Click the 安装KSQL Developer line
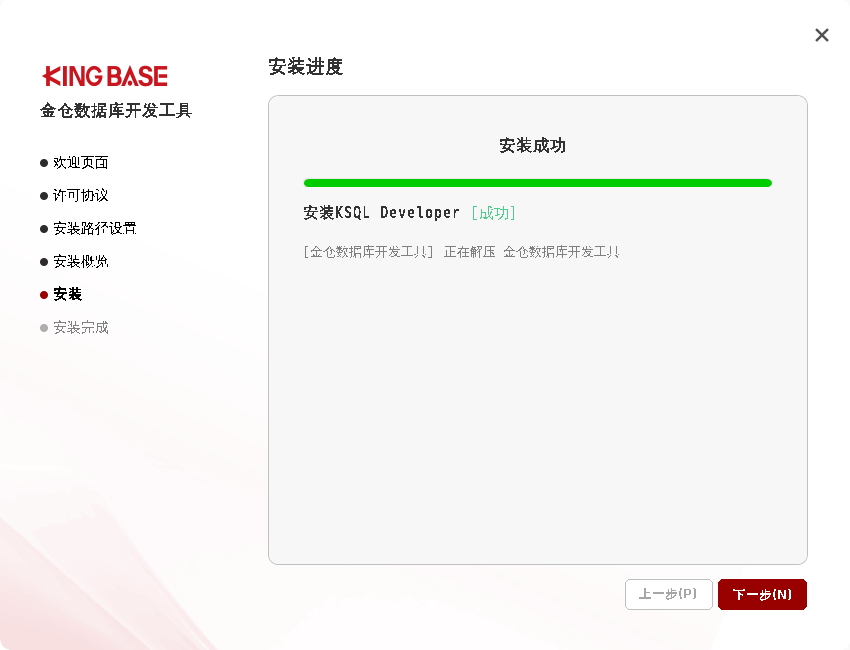 point(381,213)
